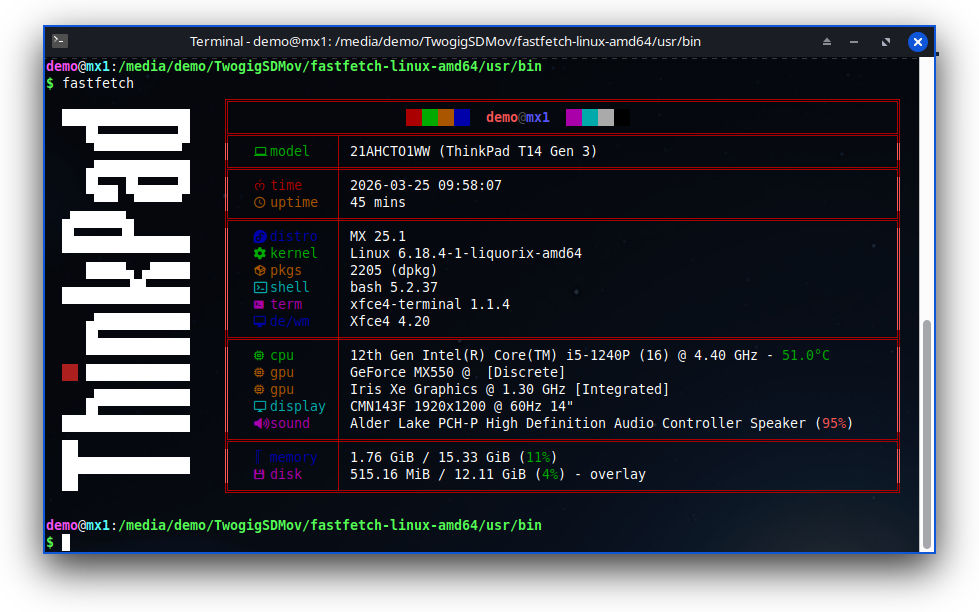979x612 pixels.
Task: Click the chip icon beside cpu
Action: coord(259,355)
